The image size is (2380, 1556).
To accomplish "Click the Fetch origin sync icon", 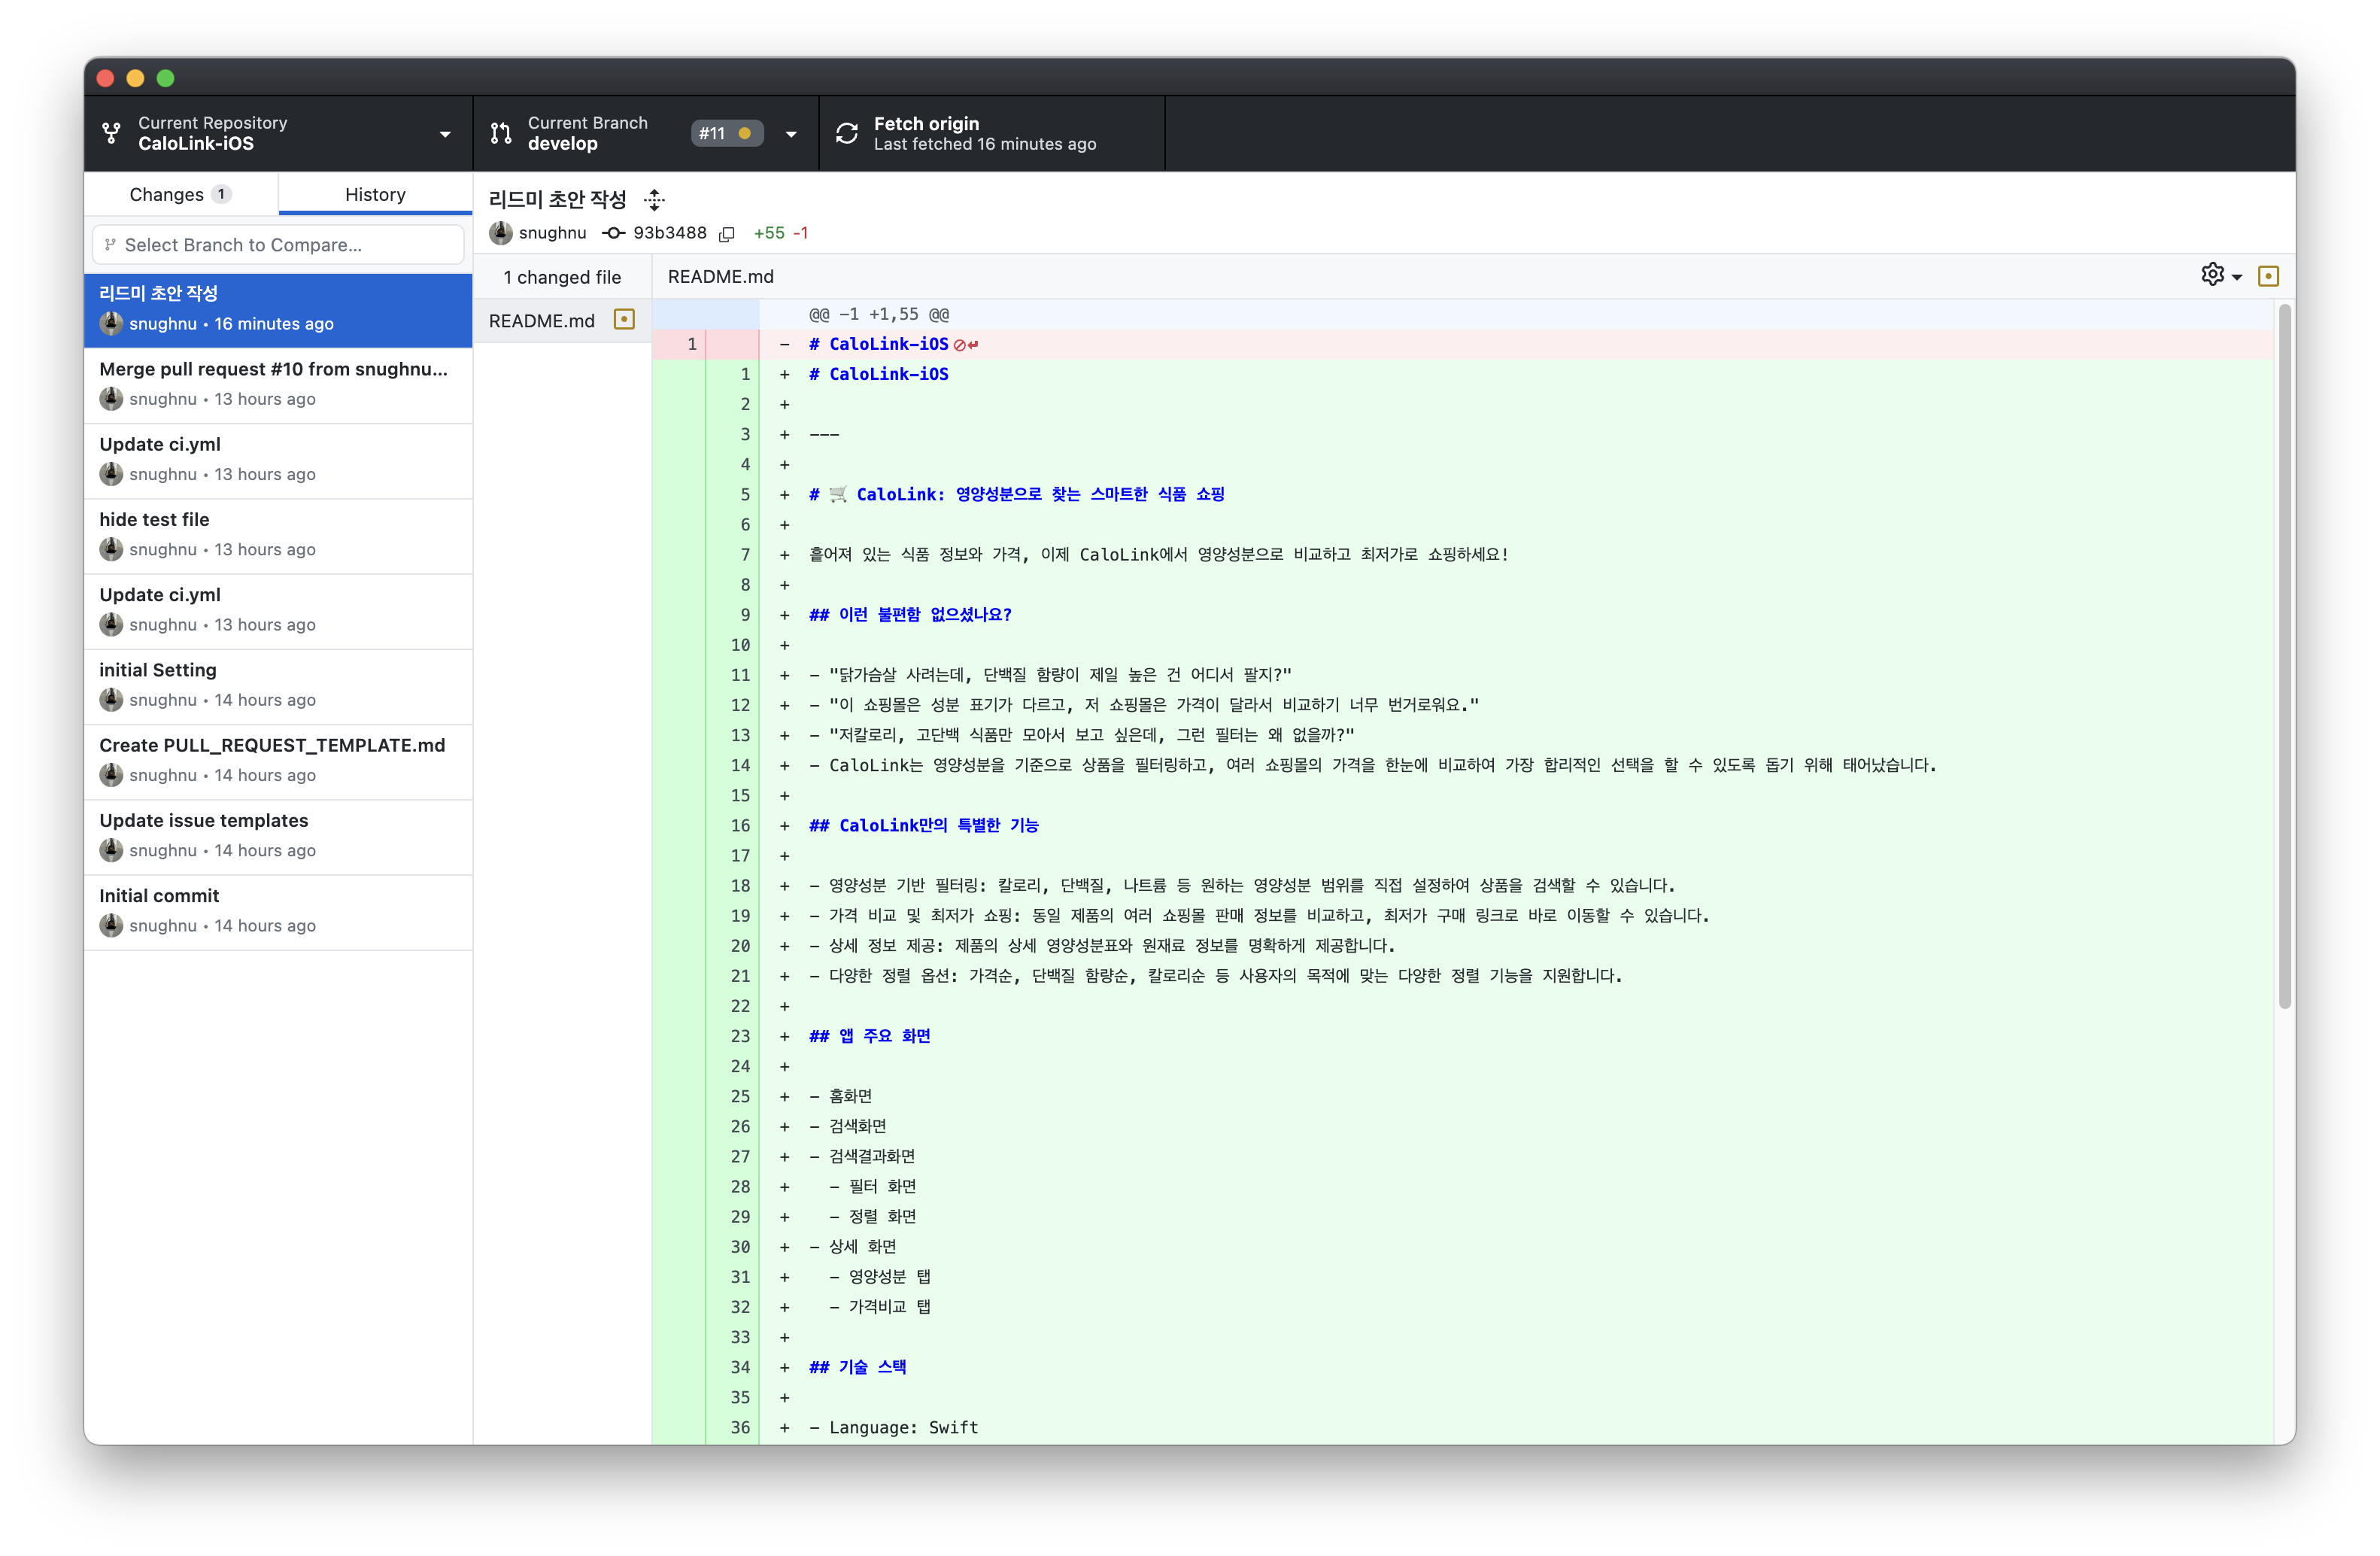I will pyautogui.click(x=847, y=133).
